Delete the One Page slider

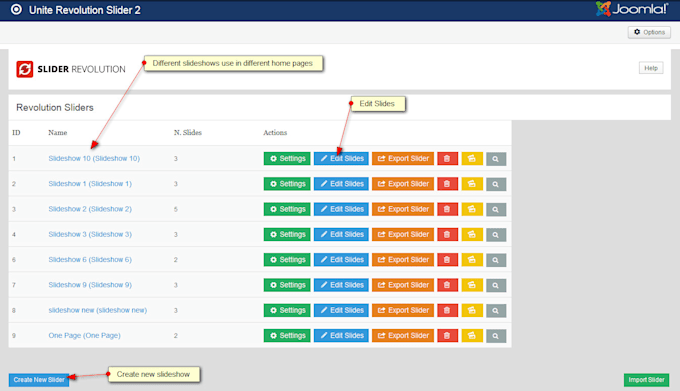pos(447,336)
